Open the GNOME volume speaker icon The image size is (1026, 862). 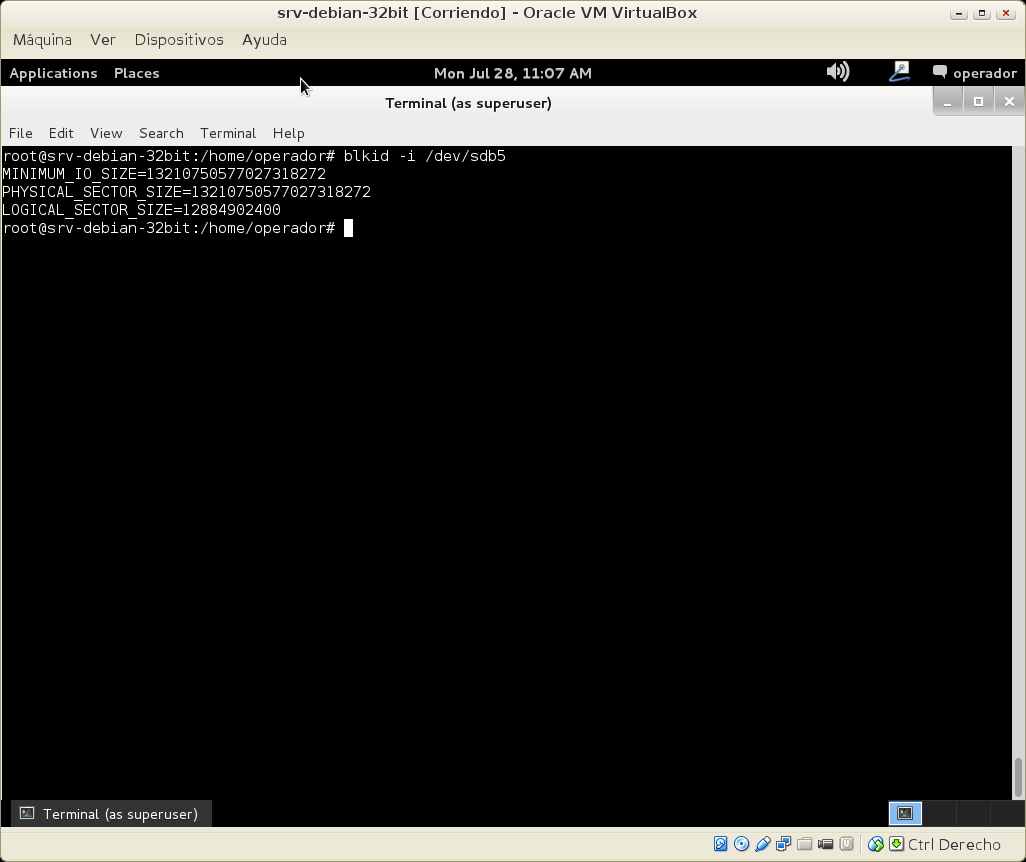(x=838, y=72)
